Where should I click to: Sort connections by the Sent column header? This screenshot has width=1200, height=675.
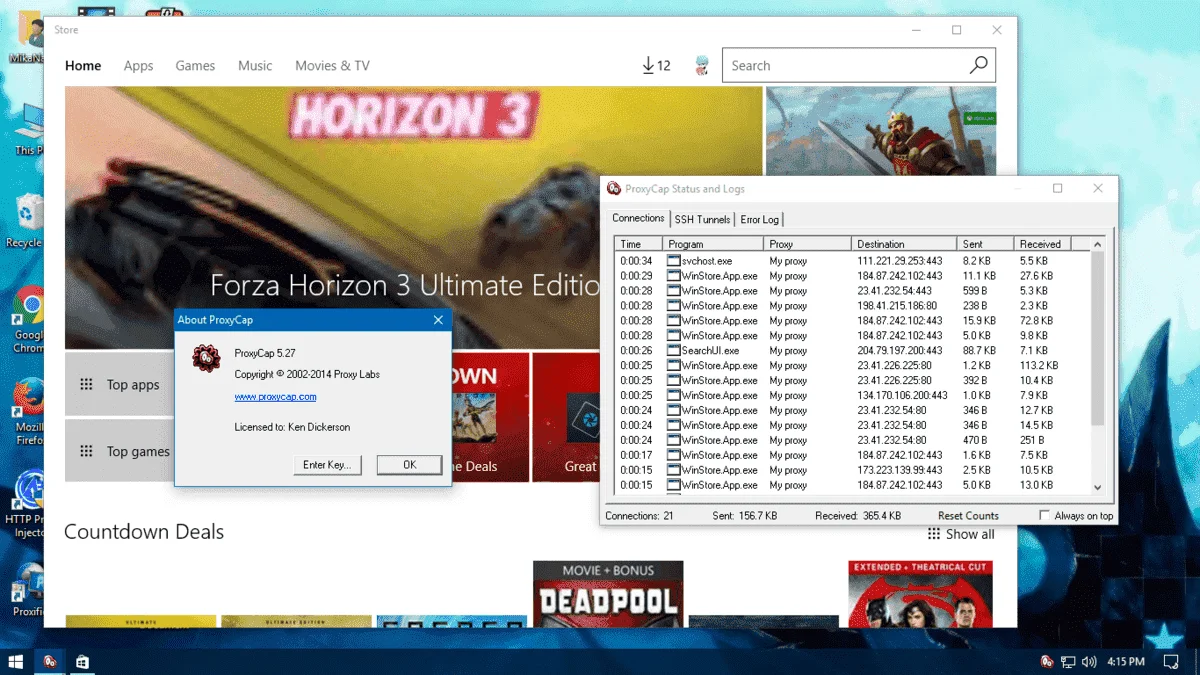point(986,244)
